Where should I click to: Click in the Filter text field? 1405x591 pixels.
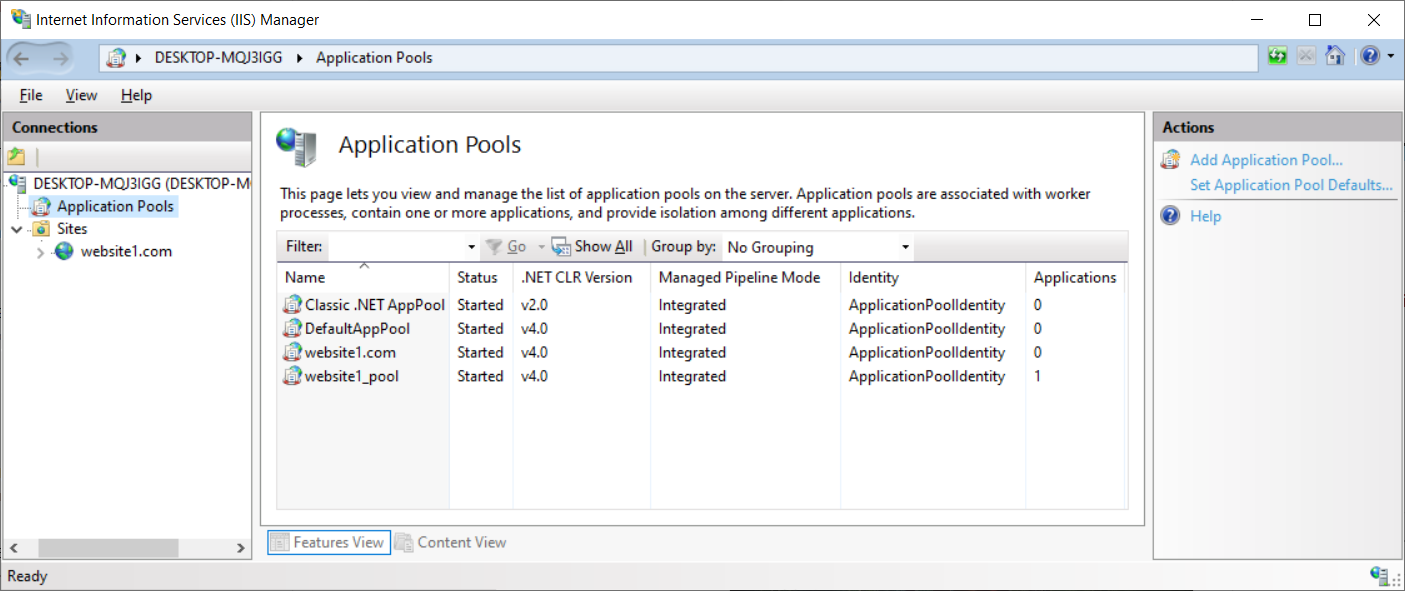[x=397, y=247]
